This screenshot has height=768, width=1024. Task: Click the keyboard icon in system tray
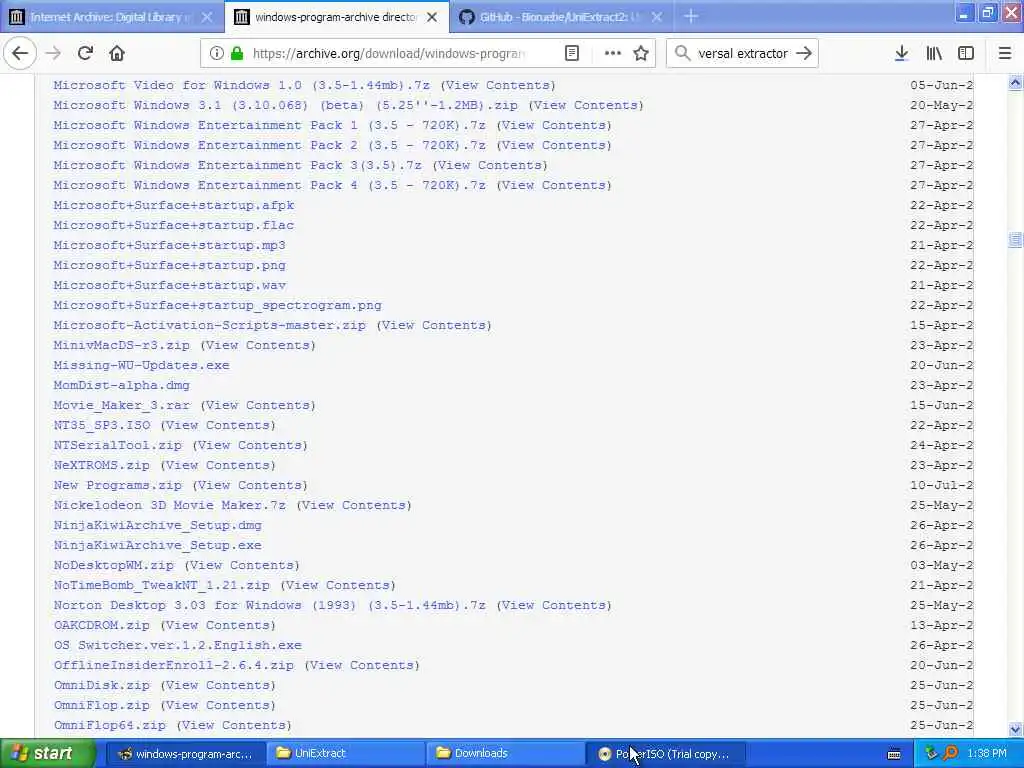894,754
